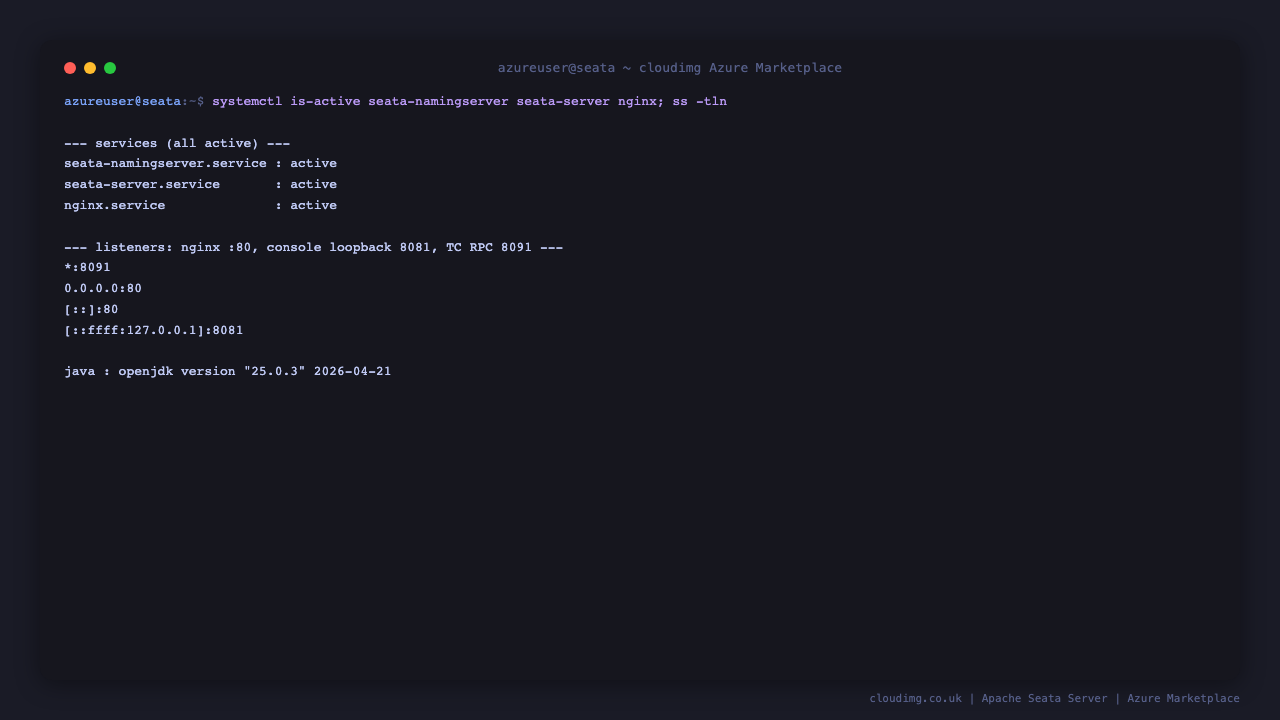Select the listeners header line

[x=313, y=247]
